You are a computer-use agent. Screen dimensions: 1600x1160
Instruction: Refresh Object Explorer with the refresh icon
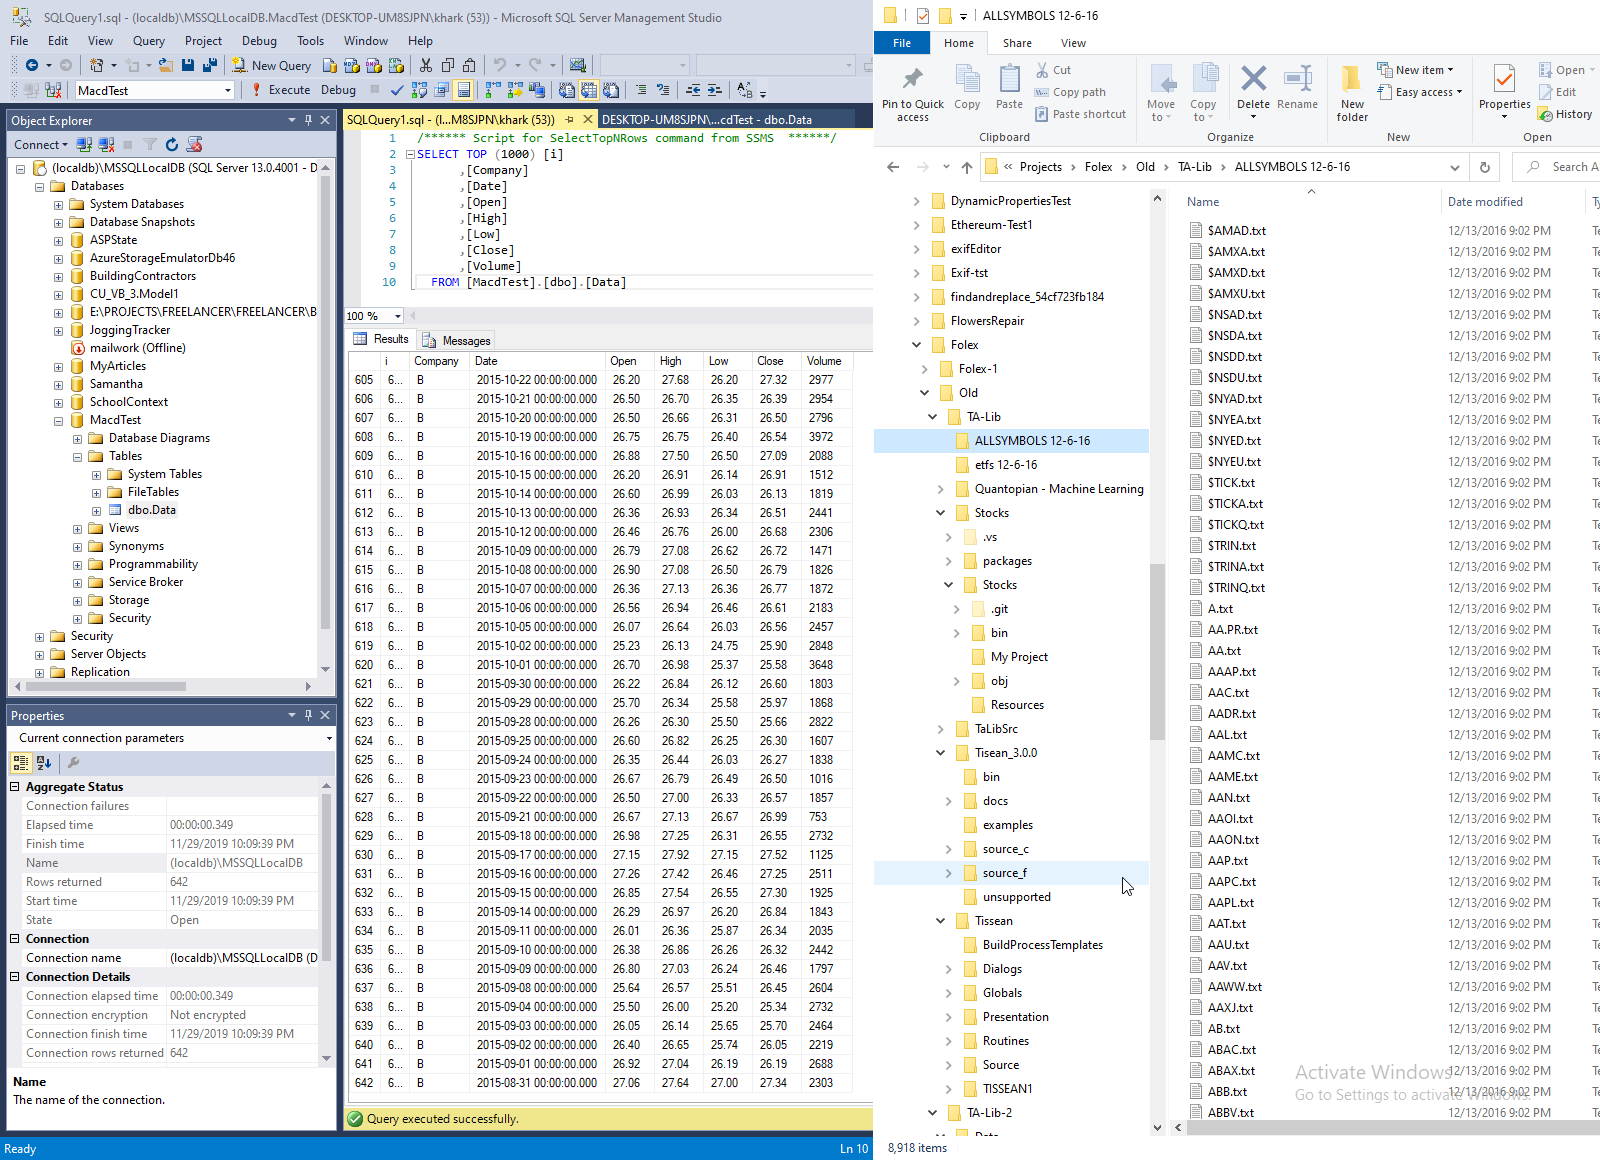(171, 145)
